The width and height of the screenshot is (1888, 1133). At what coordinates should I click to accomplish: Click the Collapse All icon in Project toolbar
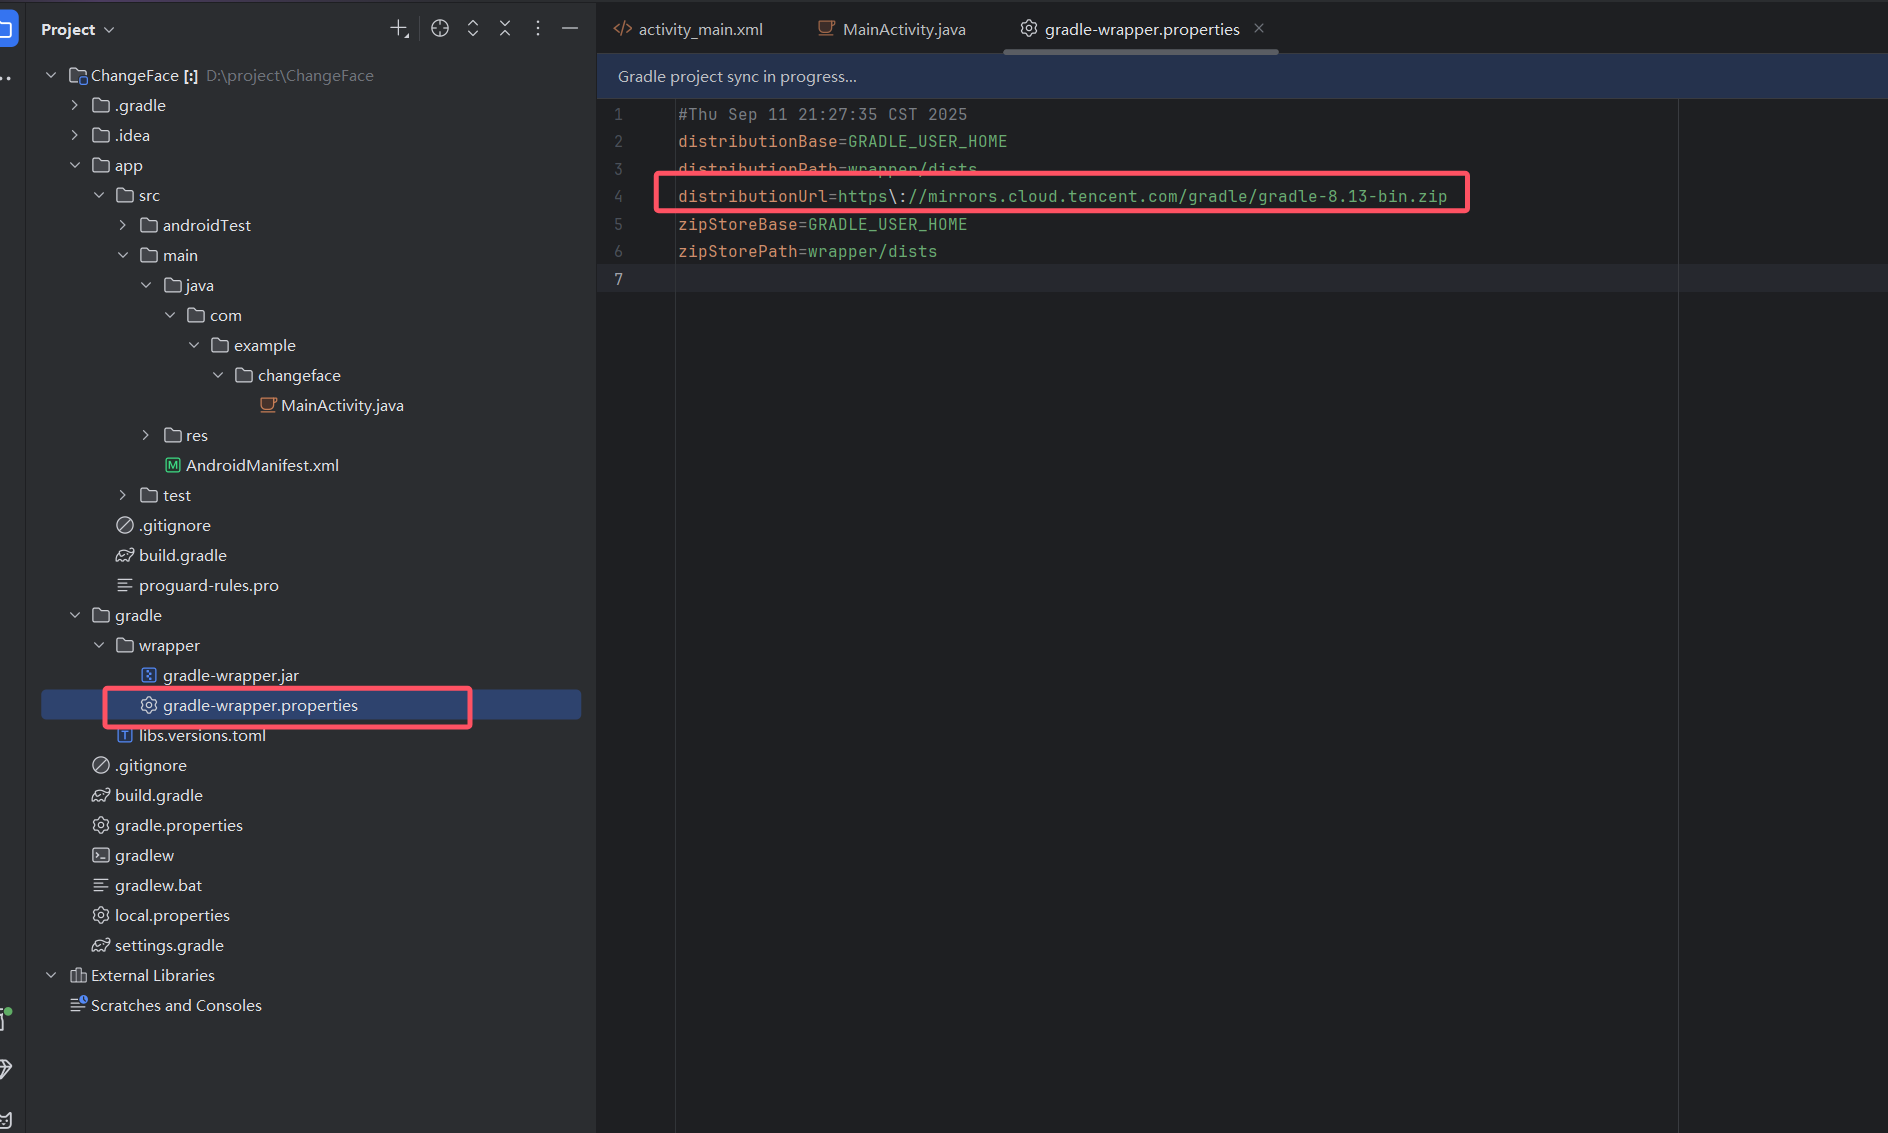tap(505, 29)
